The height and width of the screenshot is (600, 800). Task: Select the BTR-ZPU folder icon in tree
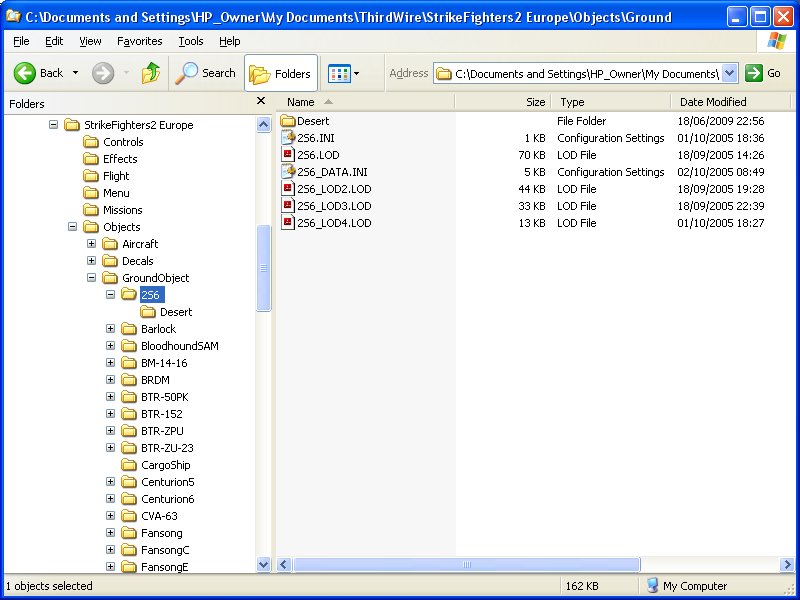[129, 431]
